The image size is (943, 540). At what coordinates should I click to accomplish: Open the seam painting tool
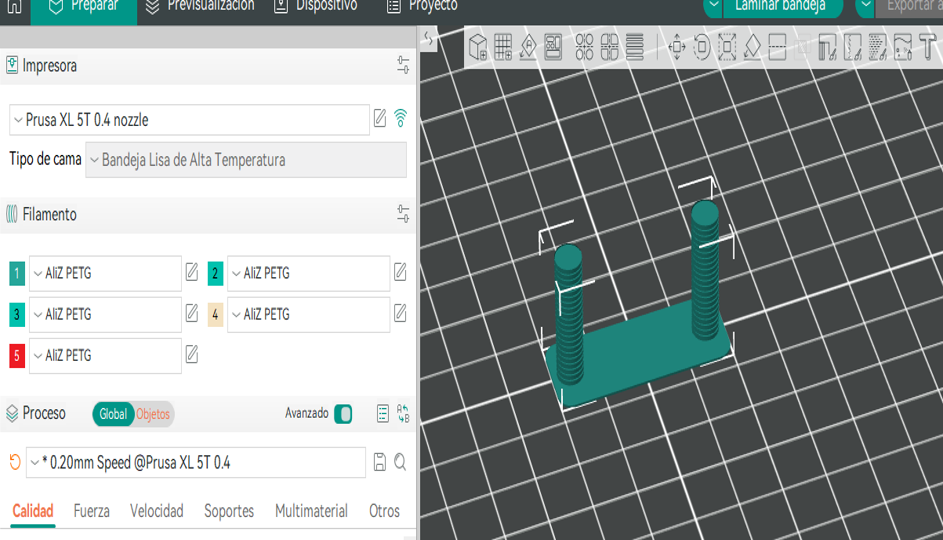click(x=853, y=47)
